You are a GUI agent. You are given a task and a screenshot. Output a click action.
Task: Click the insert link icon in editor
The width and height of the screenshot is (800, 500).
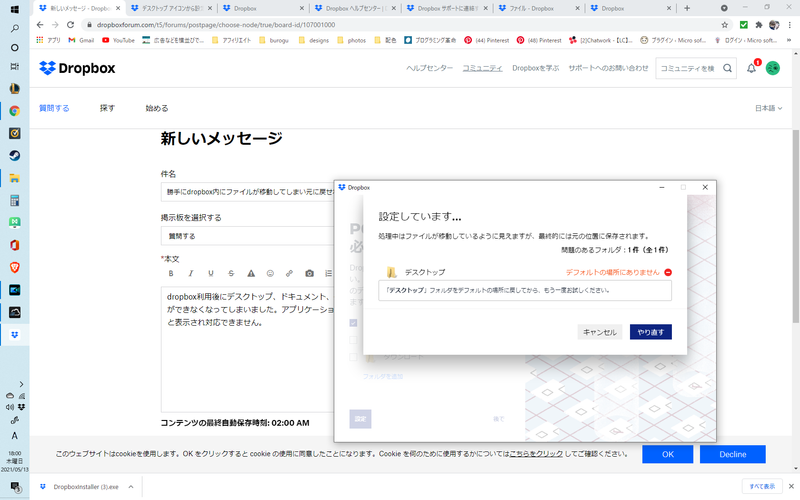point(289,273)
